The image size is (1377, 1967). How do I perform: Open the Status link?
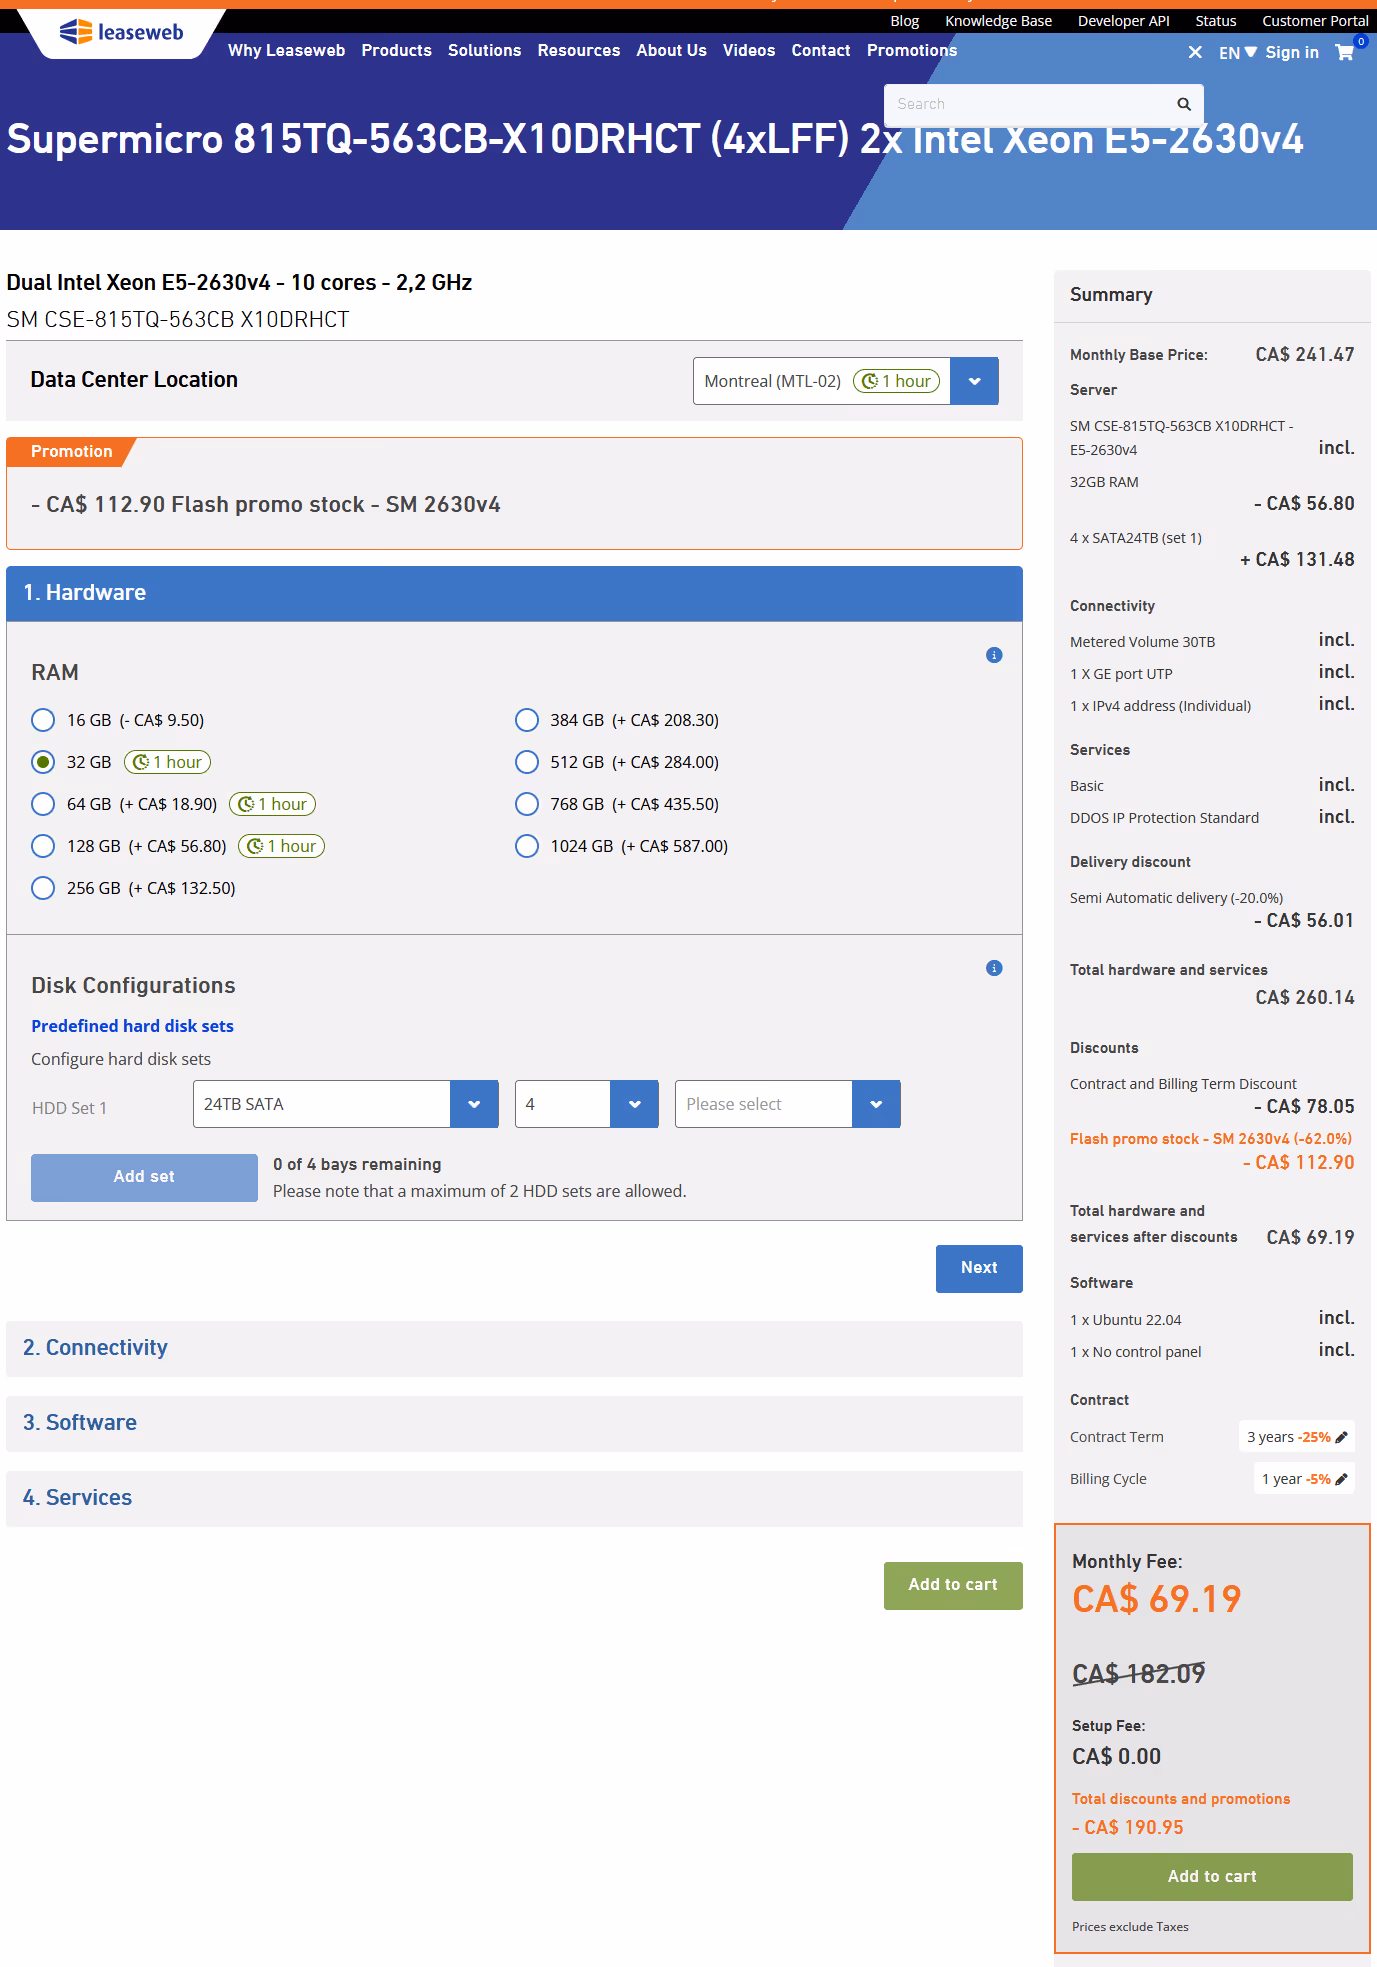point(1216,21)
